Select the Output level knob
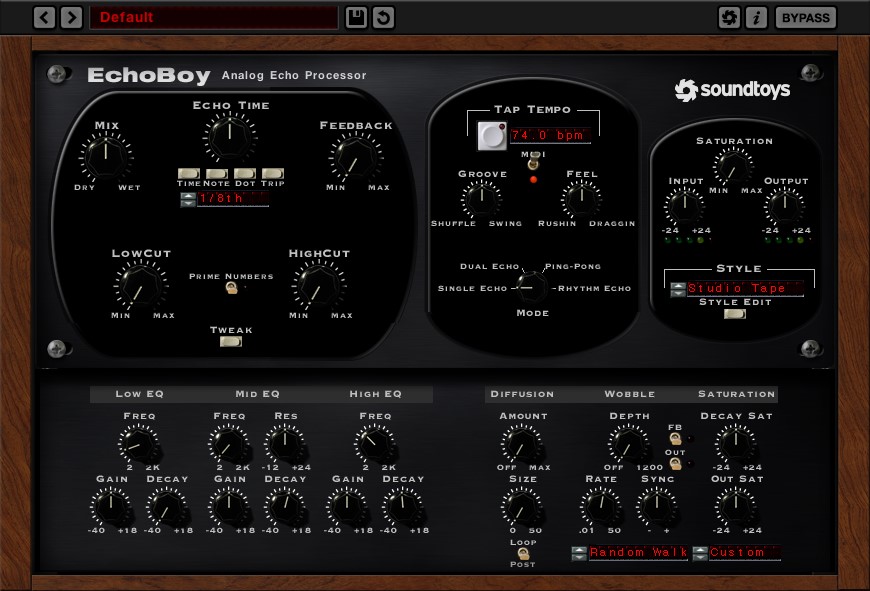870x591 pixels. pyautogui.click(x=785, y=206)
